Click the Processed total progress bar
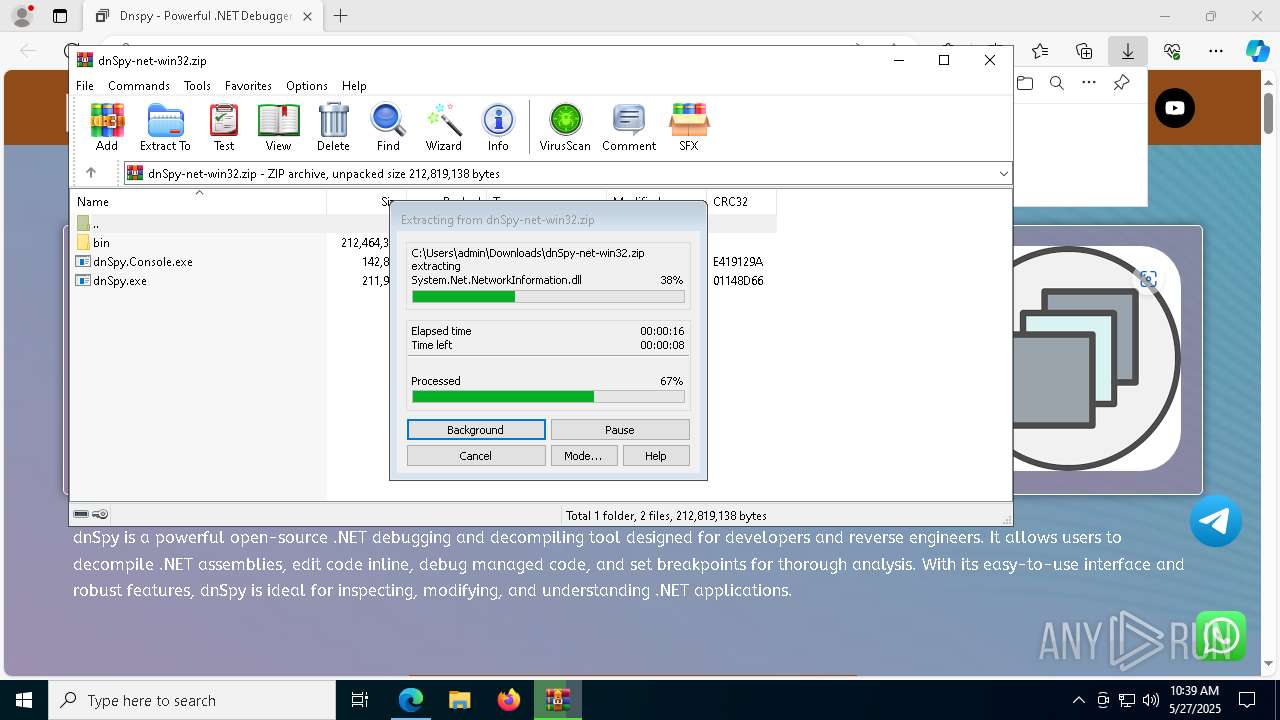The image size is (1280, 720). pyautogui.click(x=548, y=397)
